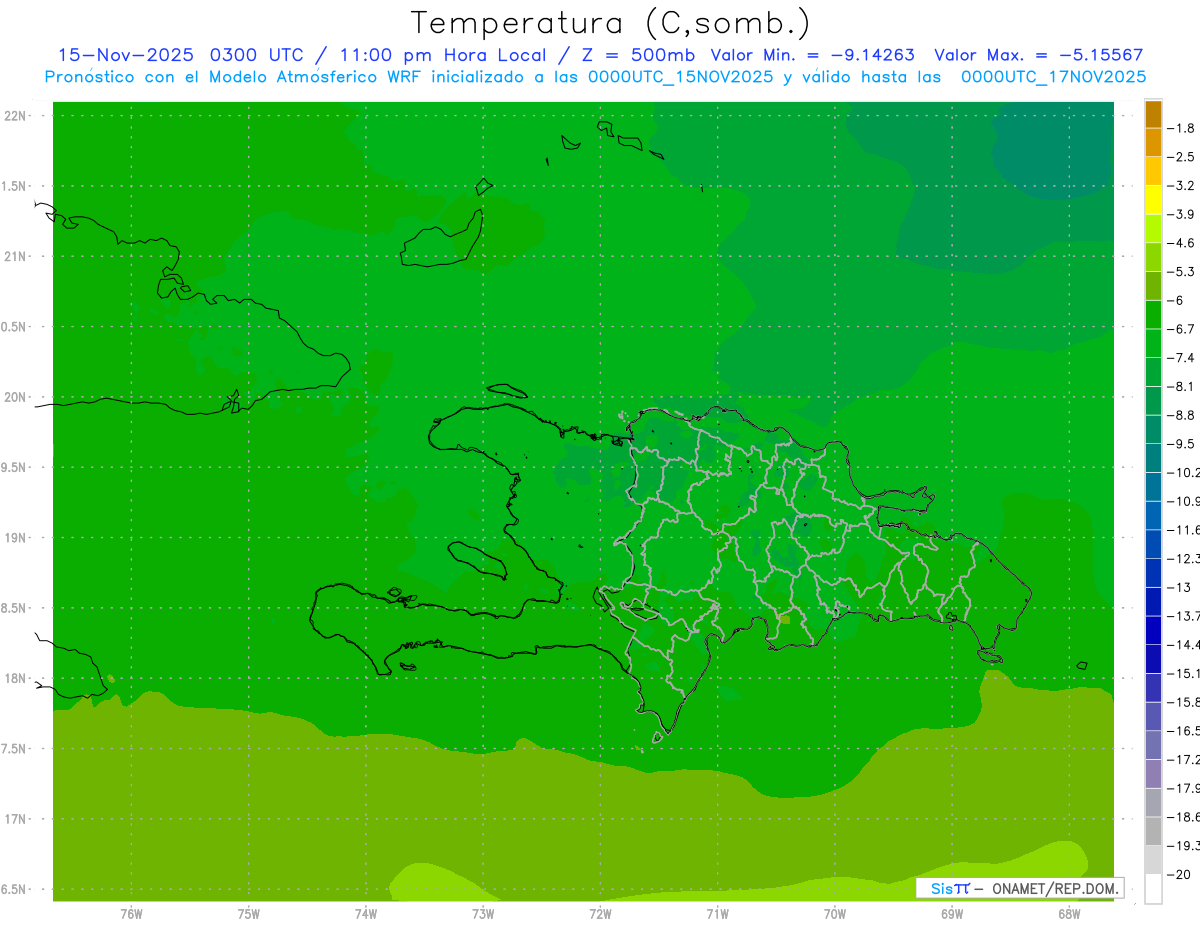Screen dimensions: 1200x927
Task: Pick the dark blue swatch between -13.7 and -14.4
Action: click(x=1153, y=630)
